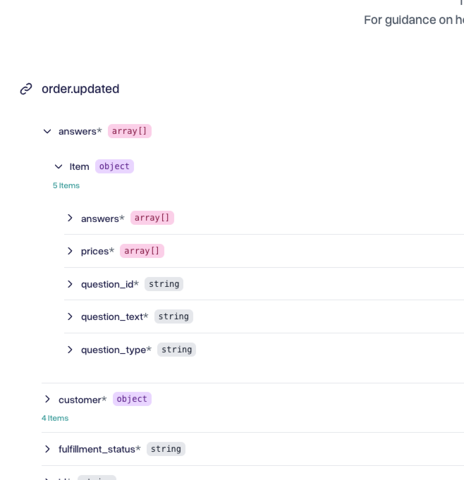The width and height of the screenshot is (464, 480).
Task: Expand the question_id chevron arrow
Action: point(70,284)
